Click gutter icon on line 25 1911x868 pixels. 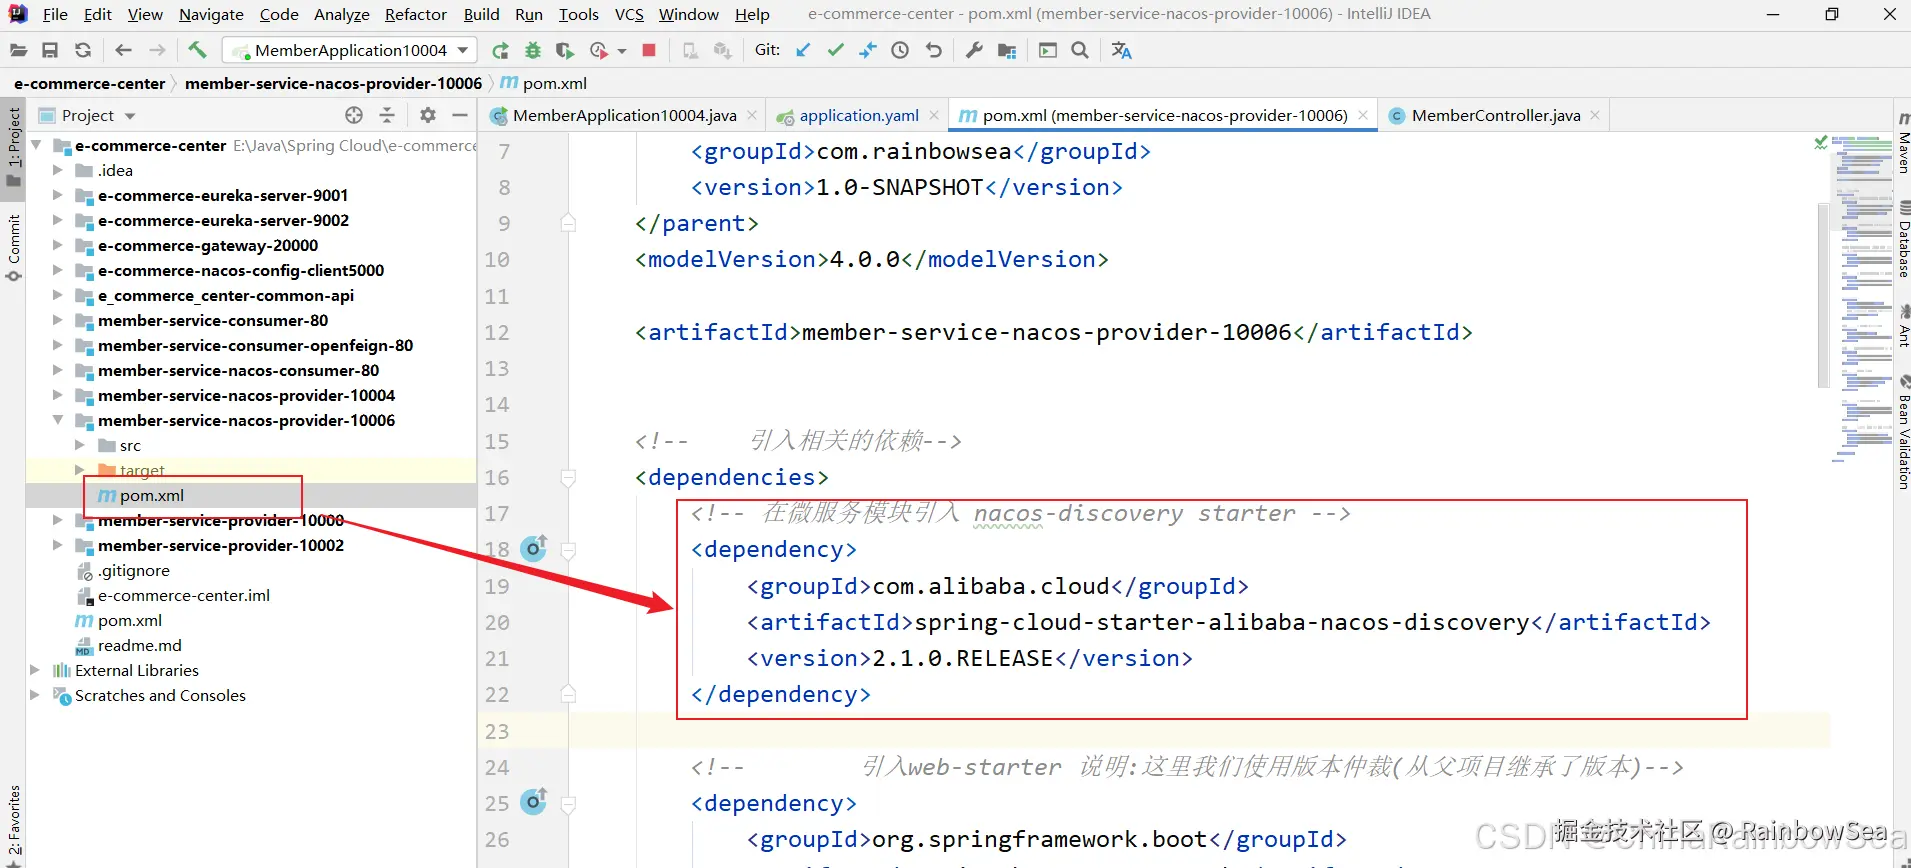pyautogui.click(x=534, y=802)
